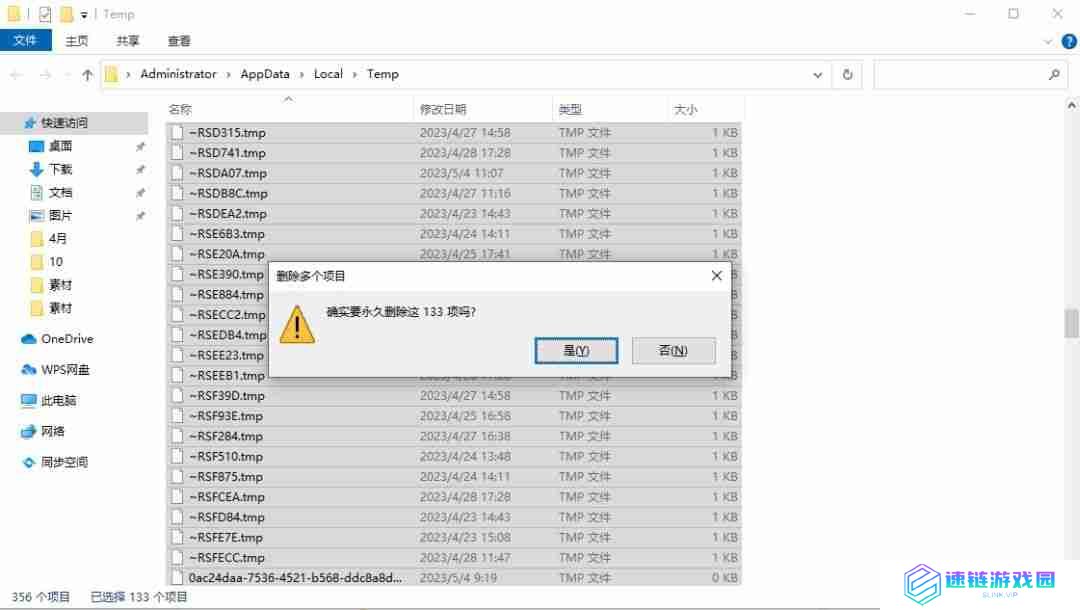The width and height of the screenshot is (1080, 610).
Task: Click the vertical scrollbar thumb of file list
Action: click(1071, 323)
